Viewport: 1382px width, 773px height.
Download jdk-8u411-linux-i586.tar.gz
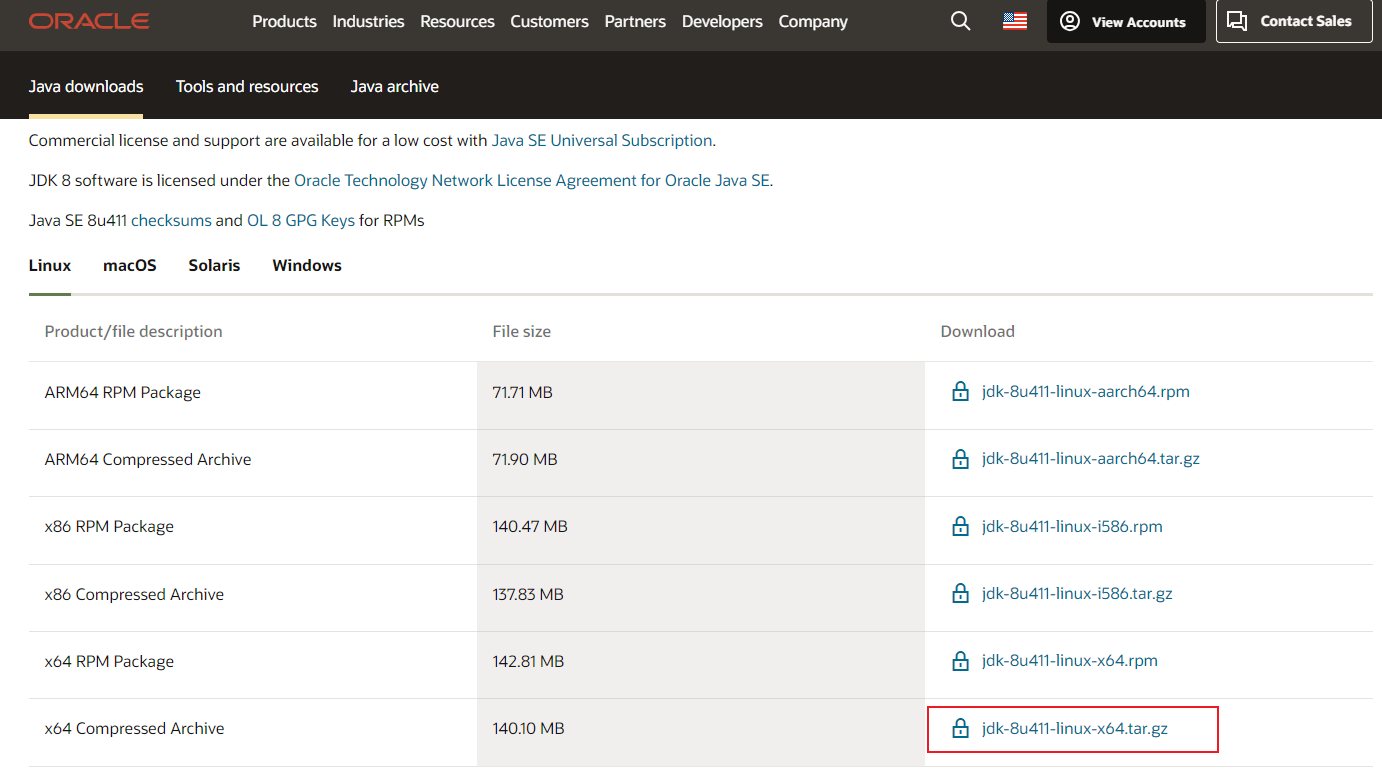tap(1077, 593)
